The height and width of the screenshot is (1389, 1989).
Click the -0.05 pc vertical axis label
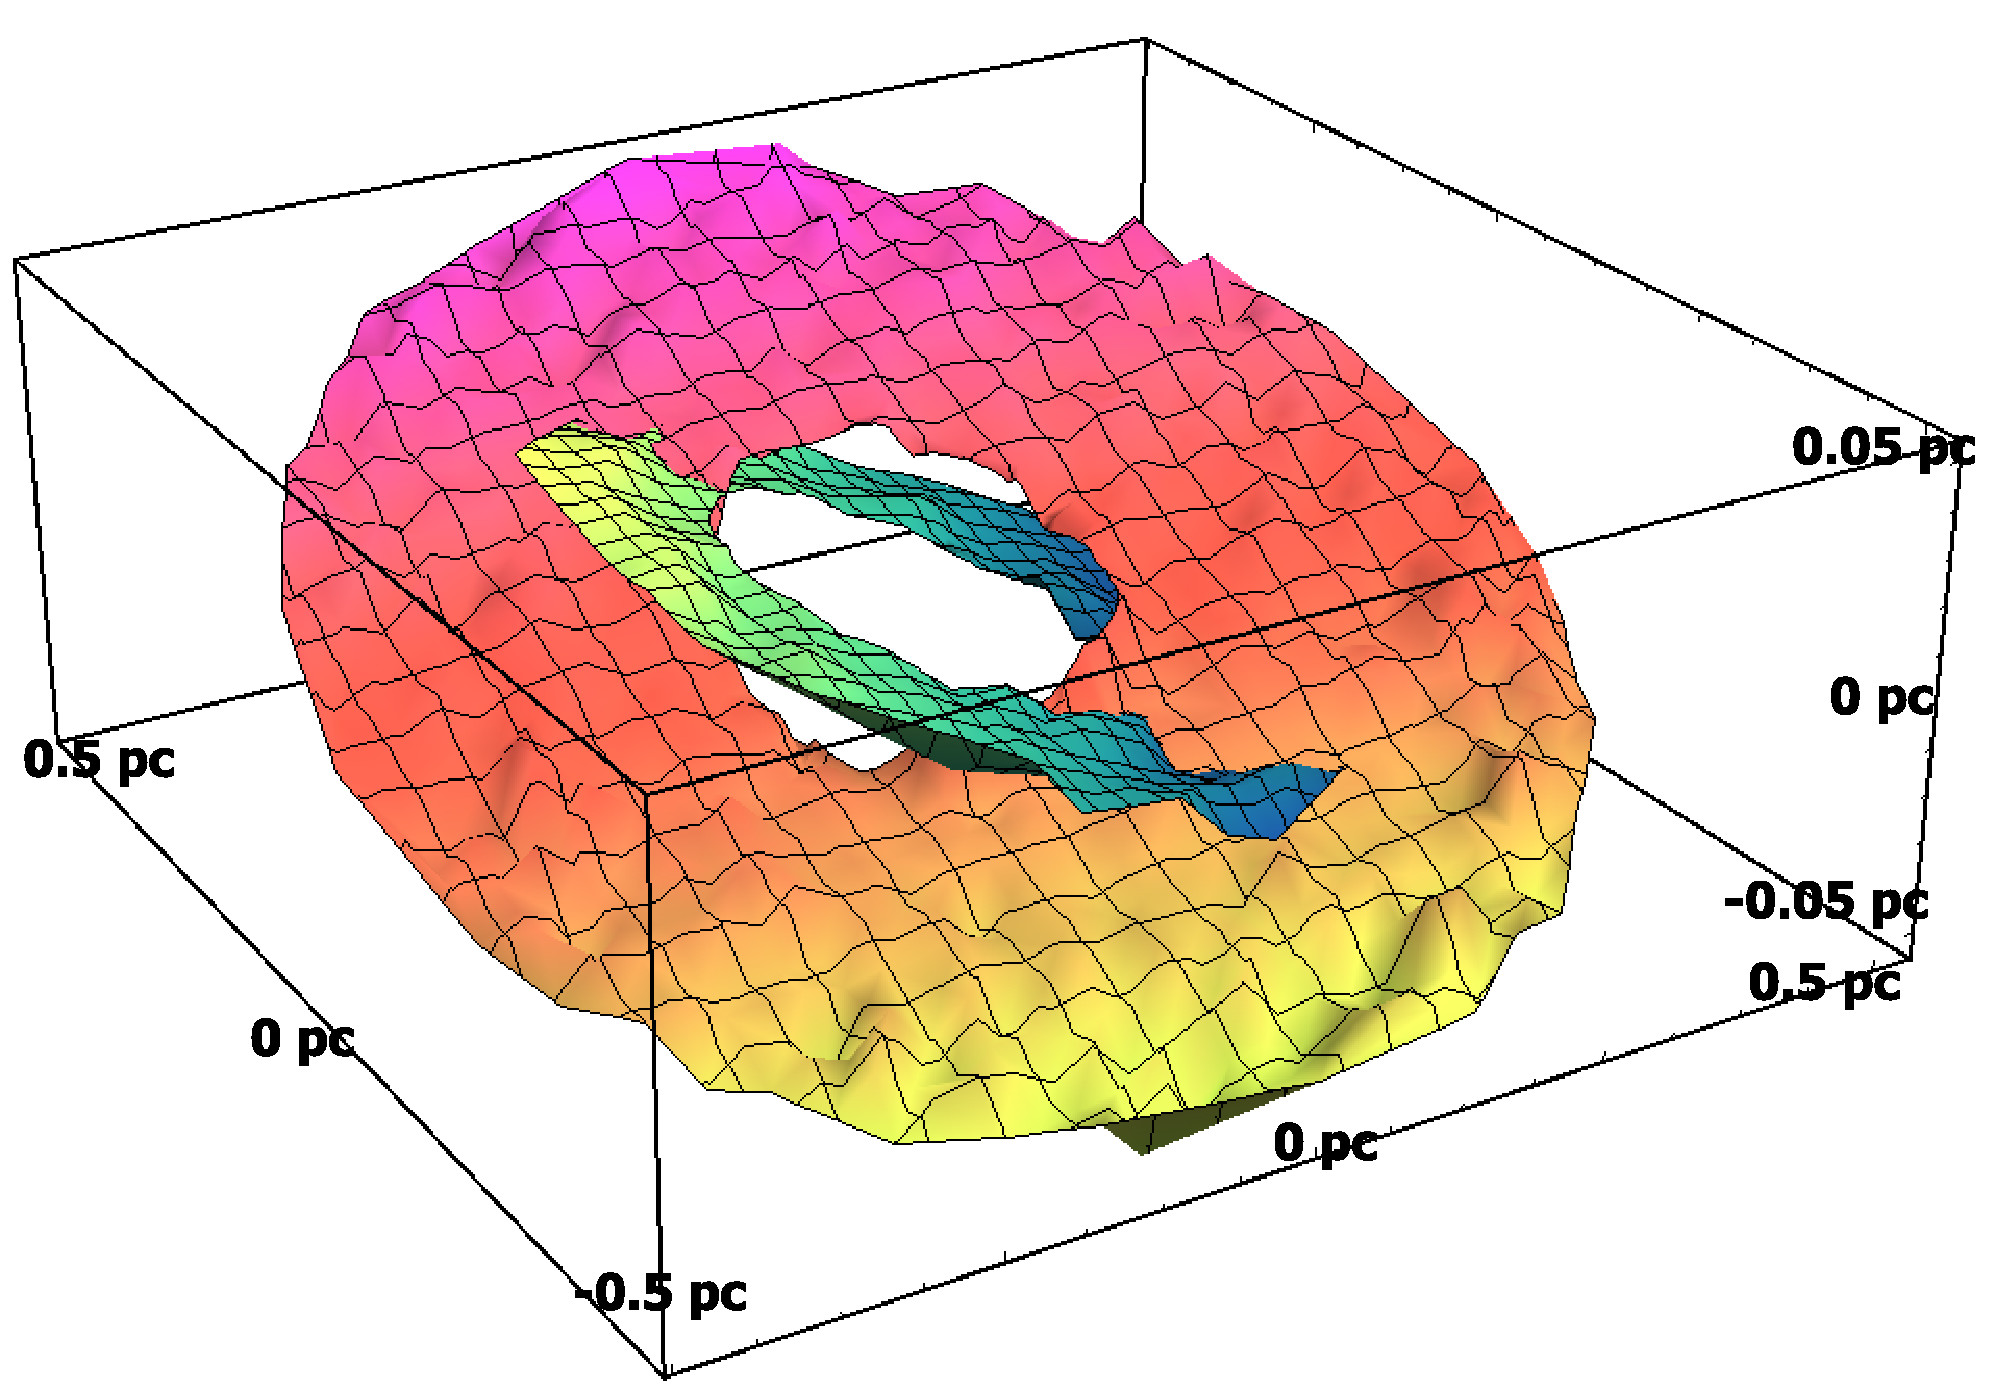[x=1825, y=901]
